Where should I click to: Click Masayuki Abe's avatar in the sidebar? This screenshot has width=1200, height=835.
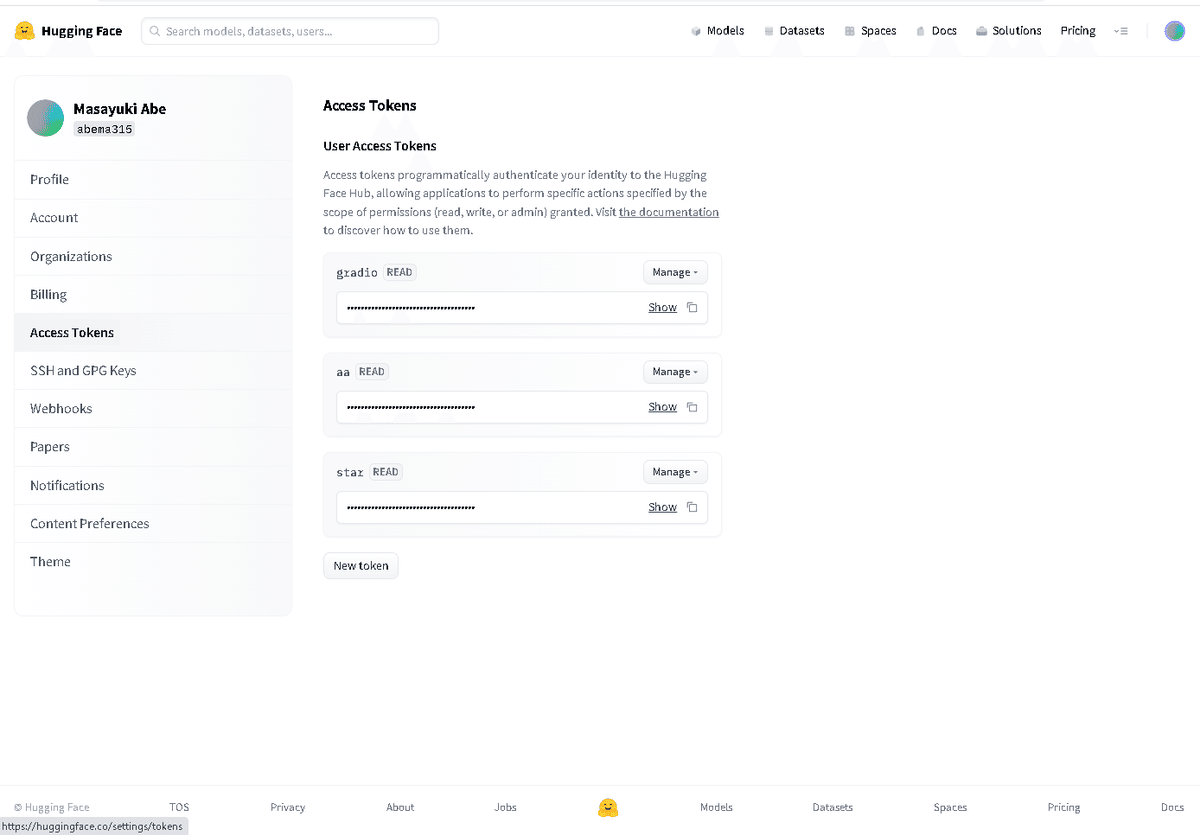coord(45,117)
